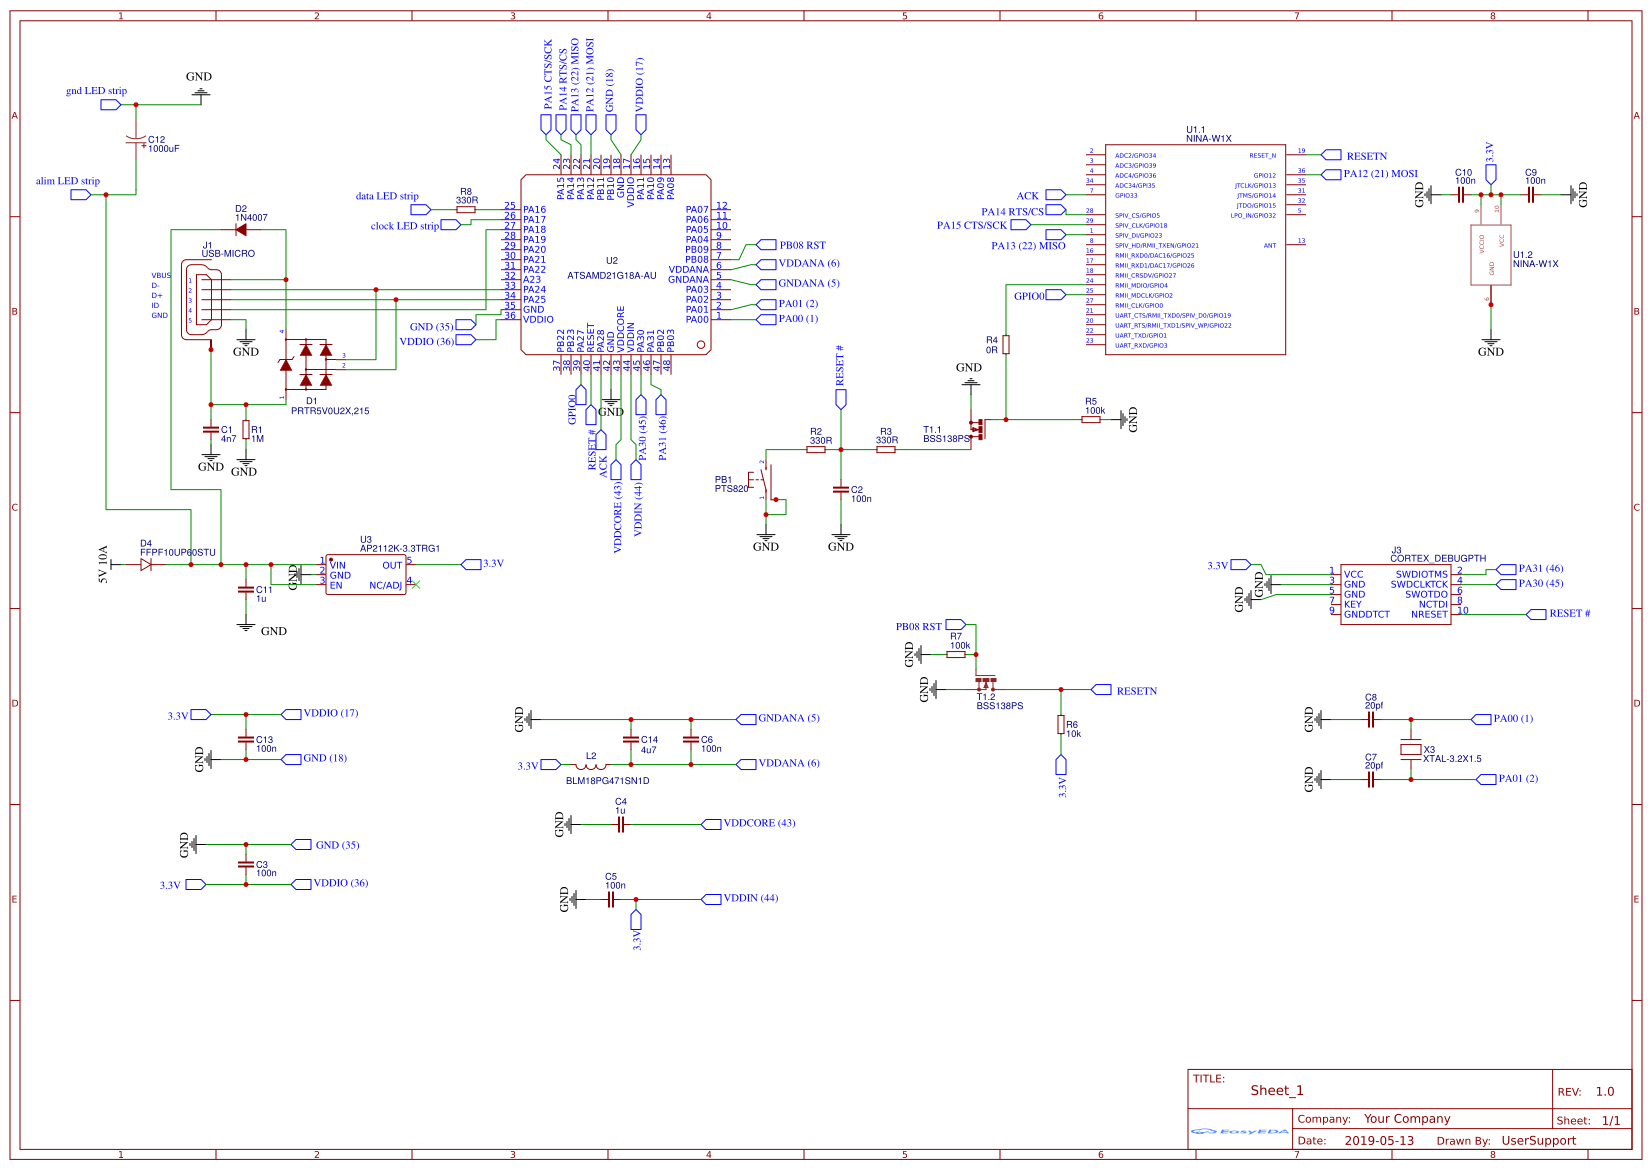Select the USB-MICRO connector J1
1652x1170 pixels.
tap(202, 300)
